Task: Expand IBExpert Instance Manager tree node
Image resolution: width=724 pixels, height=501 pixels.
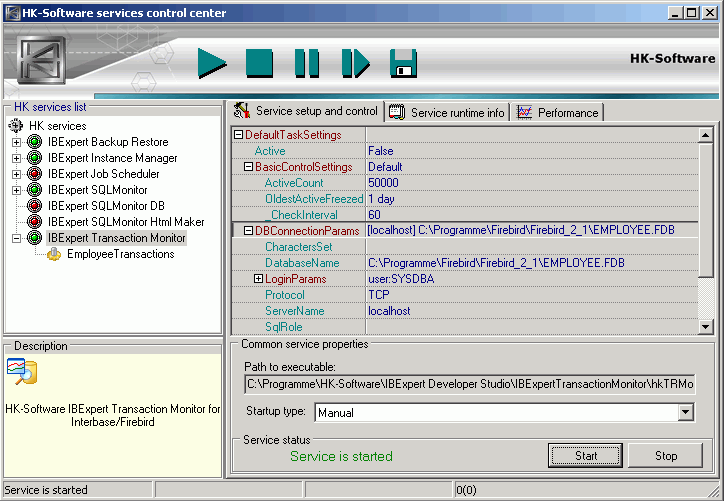Action: (16, 158)
